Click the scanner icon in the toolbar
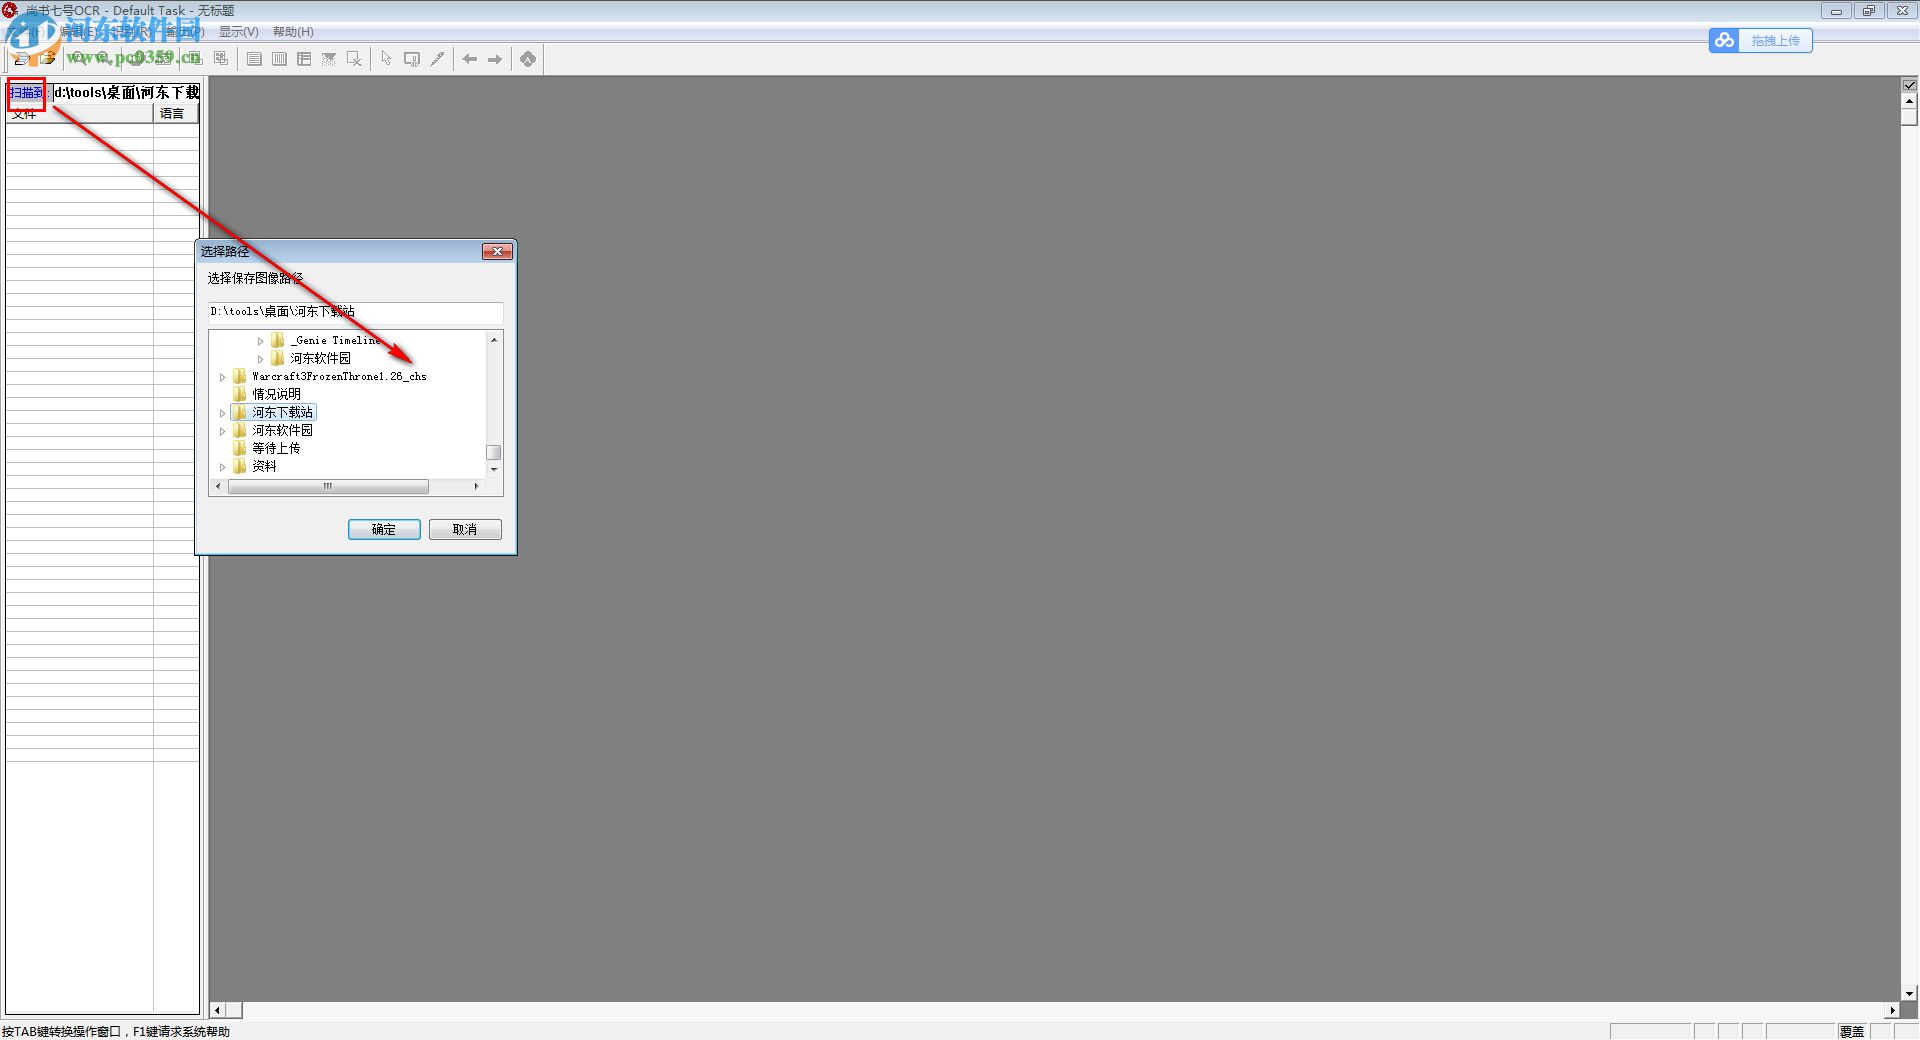 [21, 59]
